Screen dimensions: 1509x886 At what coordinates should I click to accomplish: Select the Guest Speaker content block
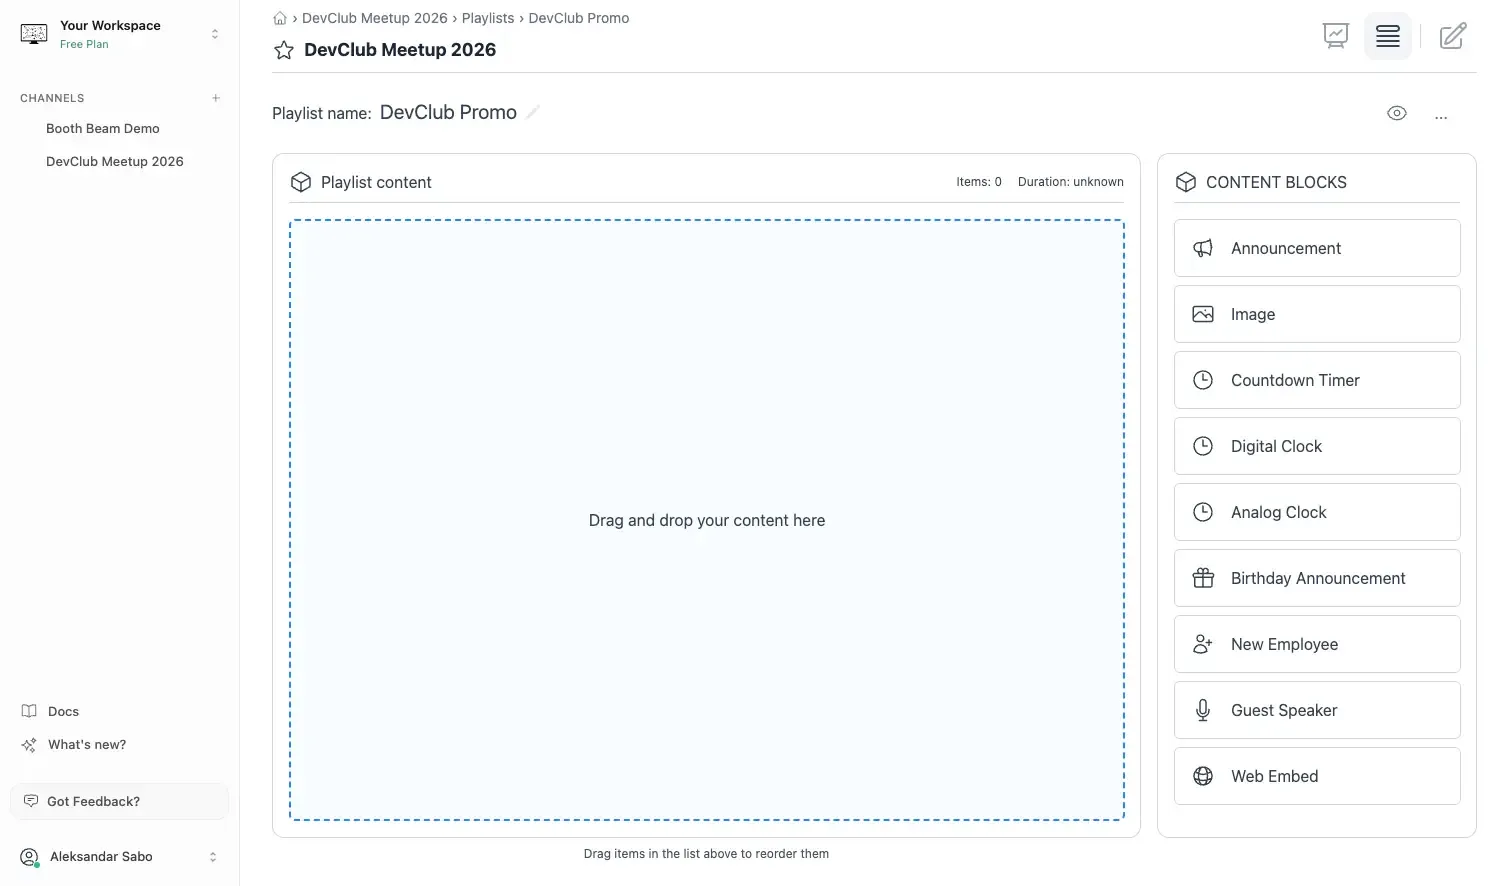point(1317,710)
